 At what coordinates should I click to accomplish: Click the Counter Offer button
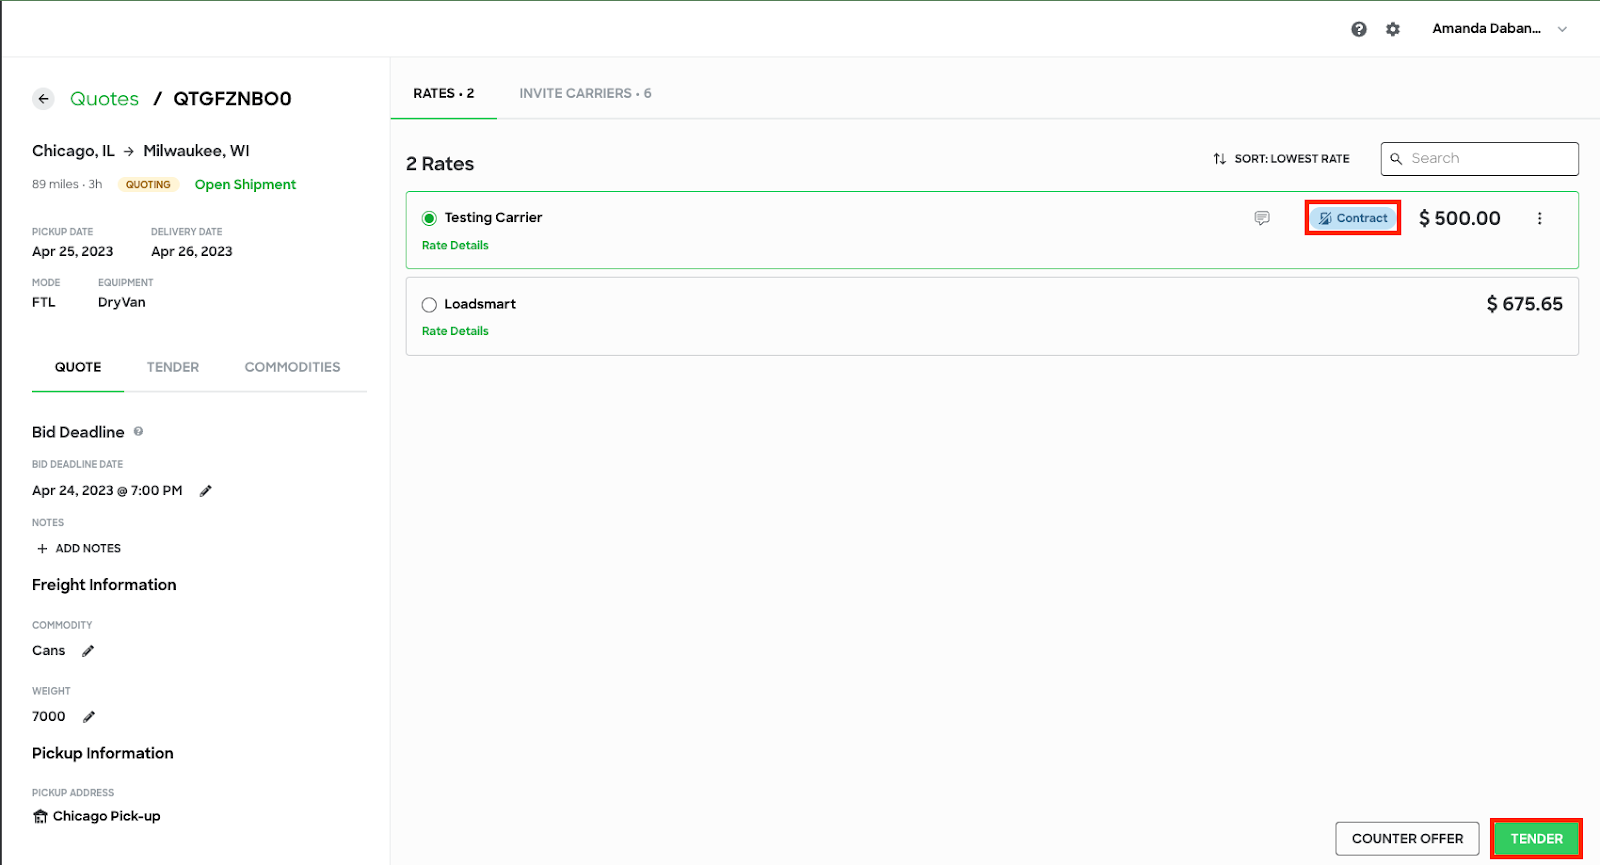(x=1407, y=839)
